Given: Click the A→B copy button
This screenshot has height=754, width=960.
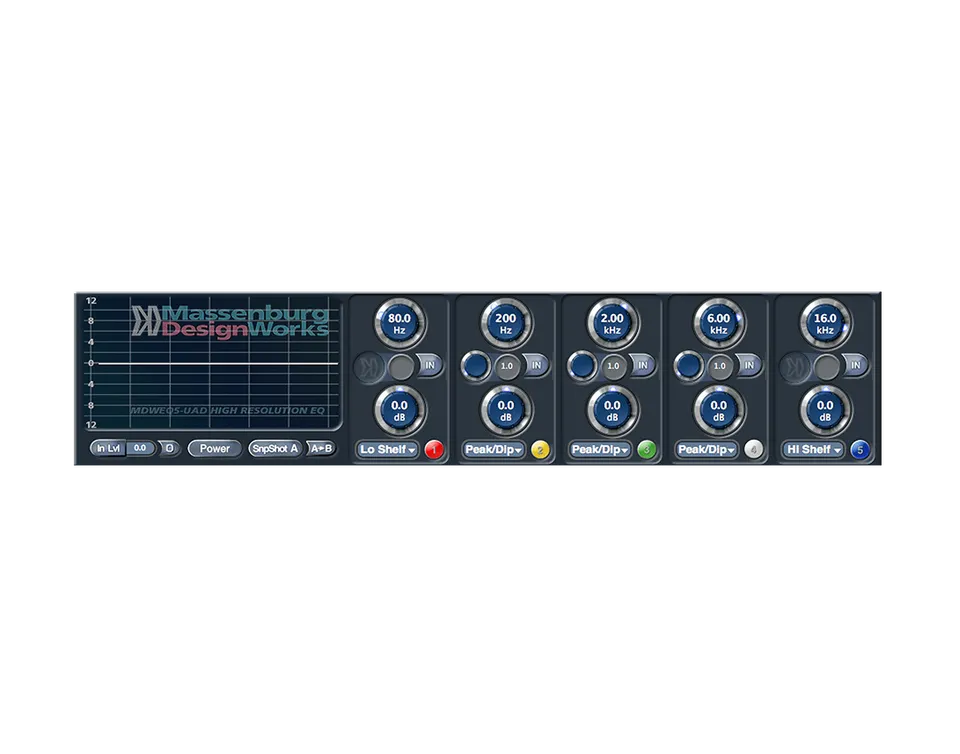Looking at the screenshot, I should 321,449.
